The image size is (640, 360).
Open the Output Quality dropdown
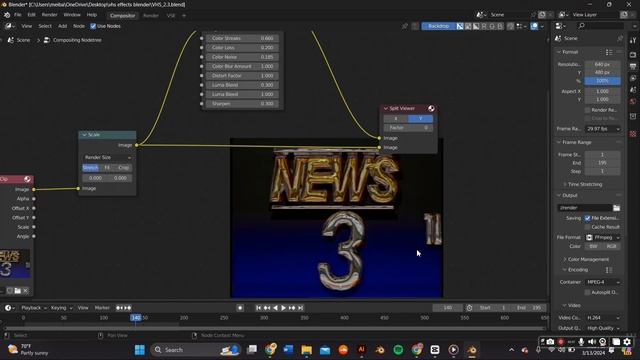point(603,328)
